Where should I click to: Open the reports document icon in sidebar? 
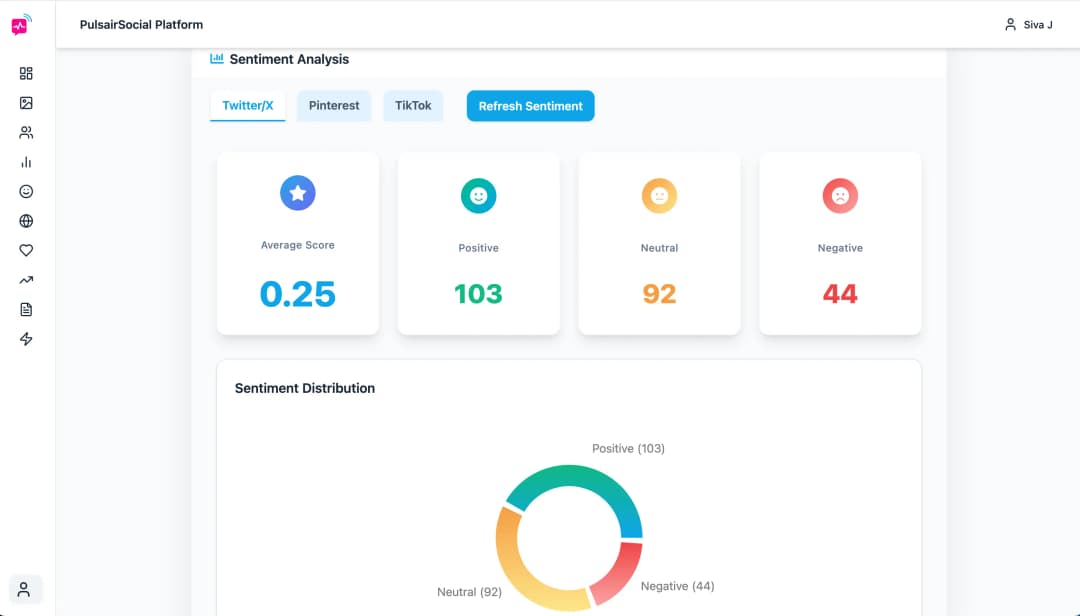pyautogui.click(x=26, y=309)
